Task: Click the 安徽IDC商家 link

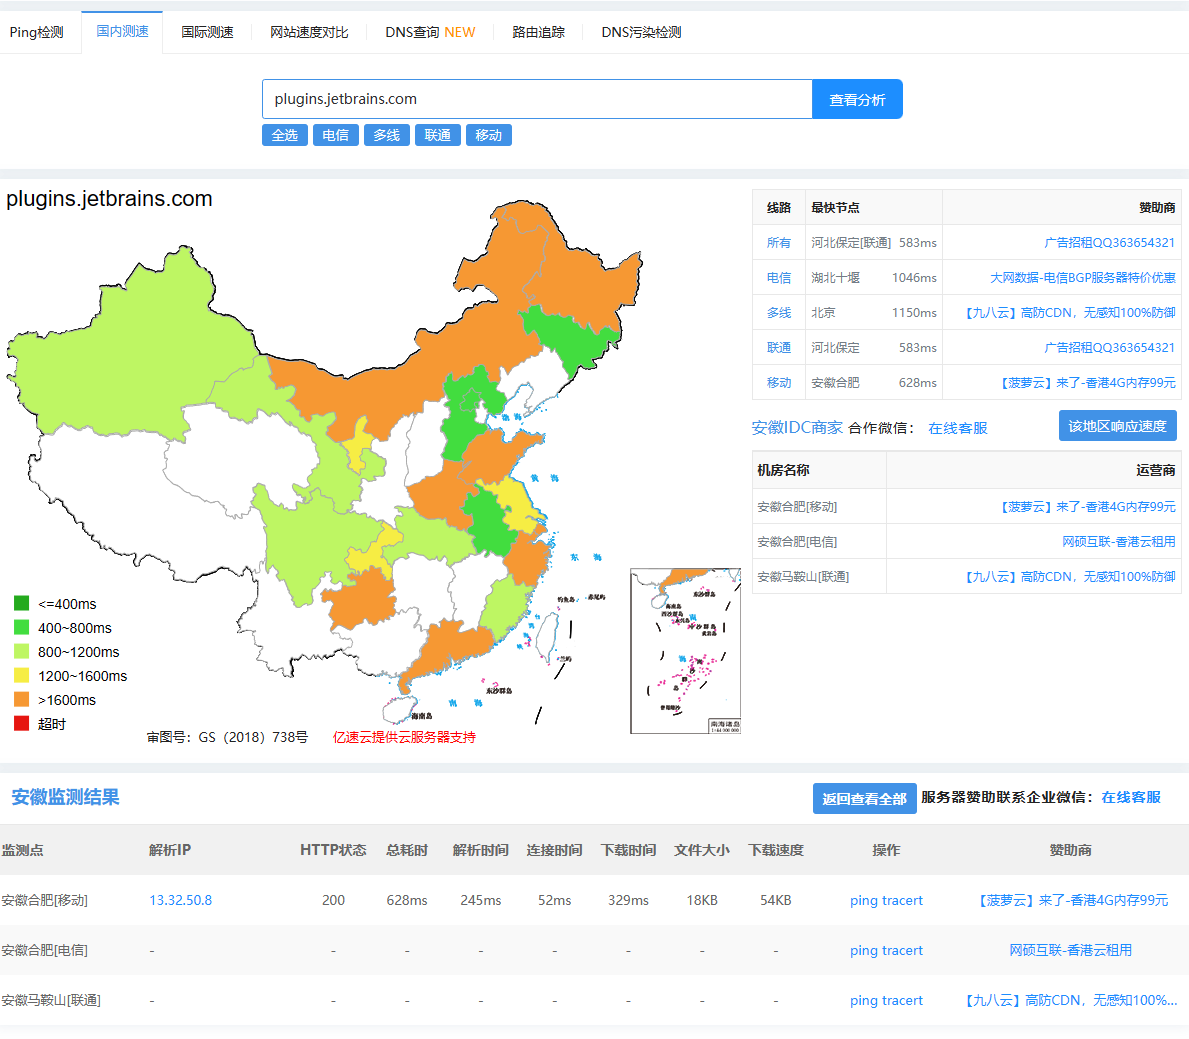Action: point(797,428)
